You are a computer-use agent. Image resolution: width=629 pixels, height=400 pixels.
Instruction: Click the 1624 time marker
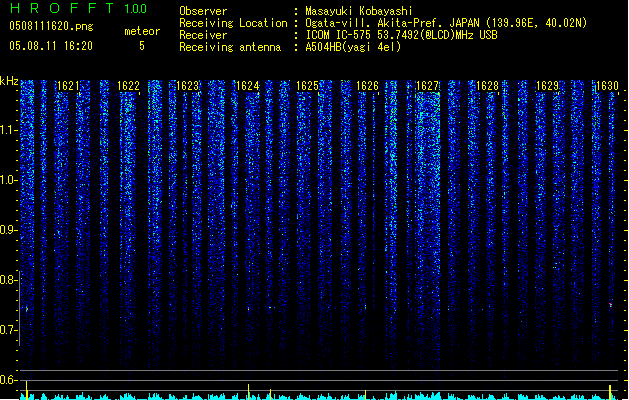tap(248, 86)
